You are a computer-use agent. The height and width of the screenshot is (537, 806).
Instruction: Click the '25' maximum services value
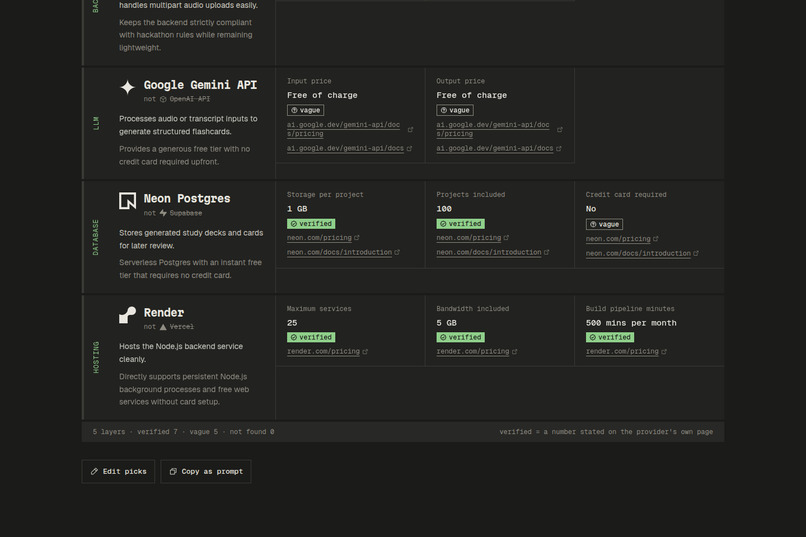[x=292, y=323]
